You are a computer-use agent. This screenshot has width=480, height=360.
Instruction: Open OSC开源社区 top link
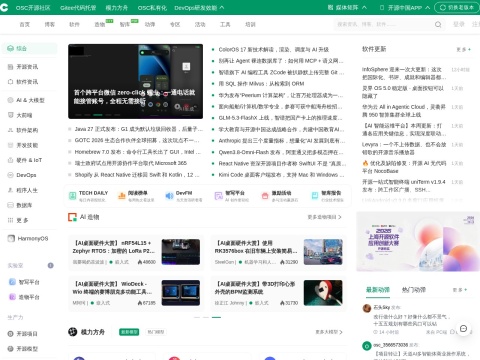33,7
